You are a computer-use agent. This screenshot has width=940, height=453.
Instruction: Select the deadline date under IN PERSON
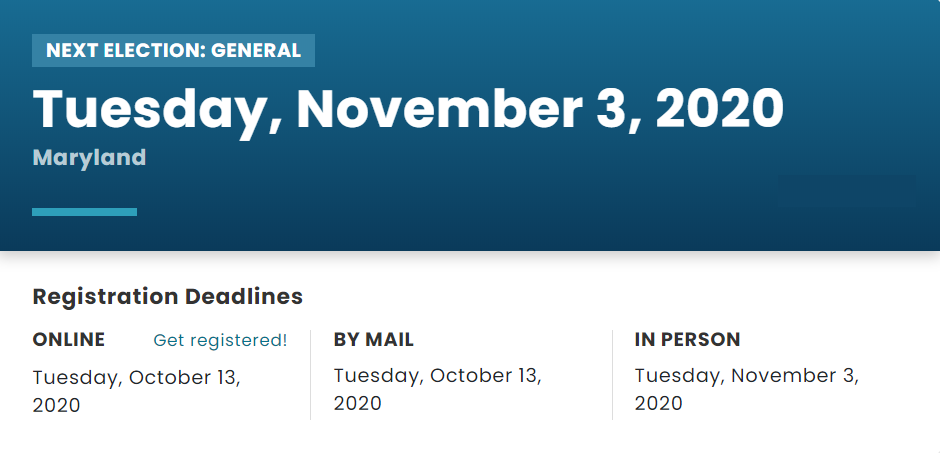(x=747, y=389)
